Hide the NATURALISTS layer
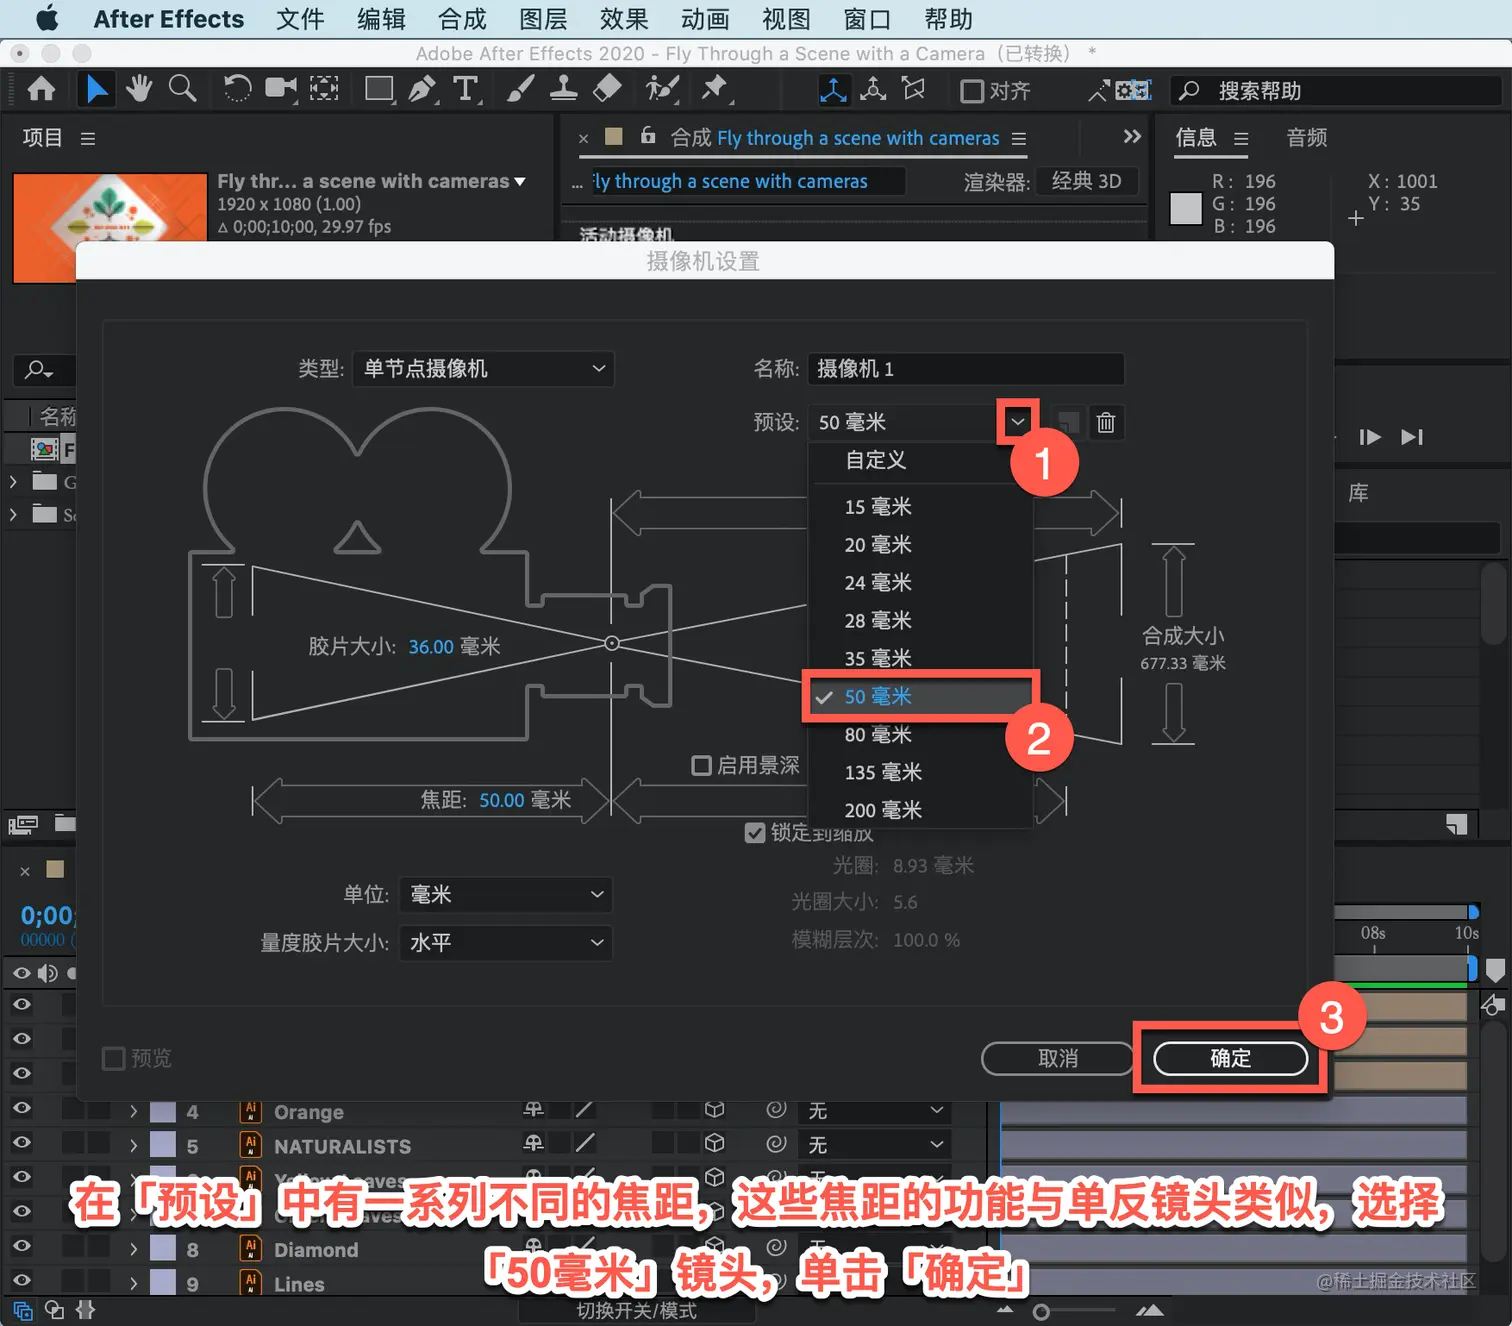 pyautogui.click(x=21, y=1142)
